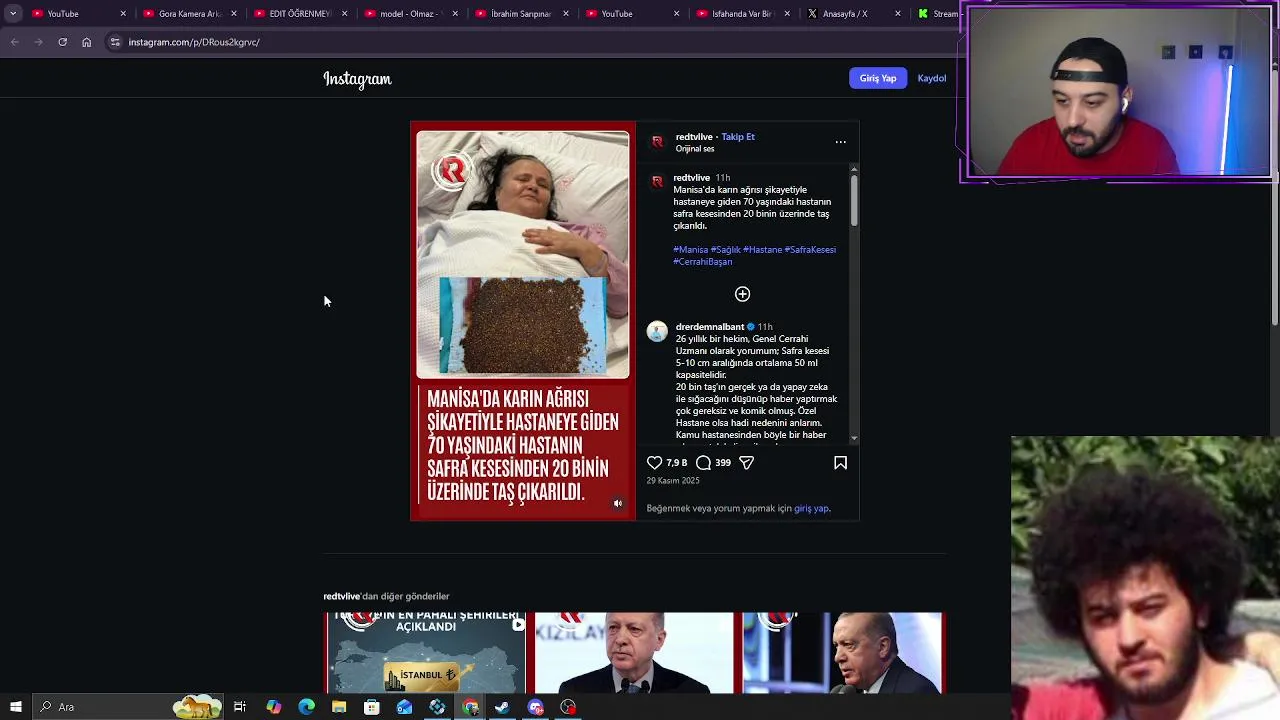Screen dimensions: 1280x720
Task: Go to browser home page icon
Action: pyautogui.click(x=86, y=42)
